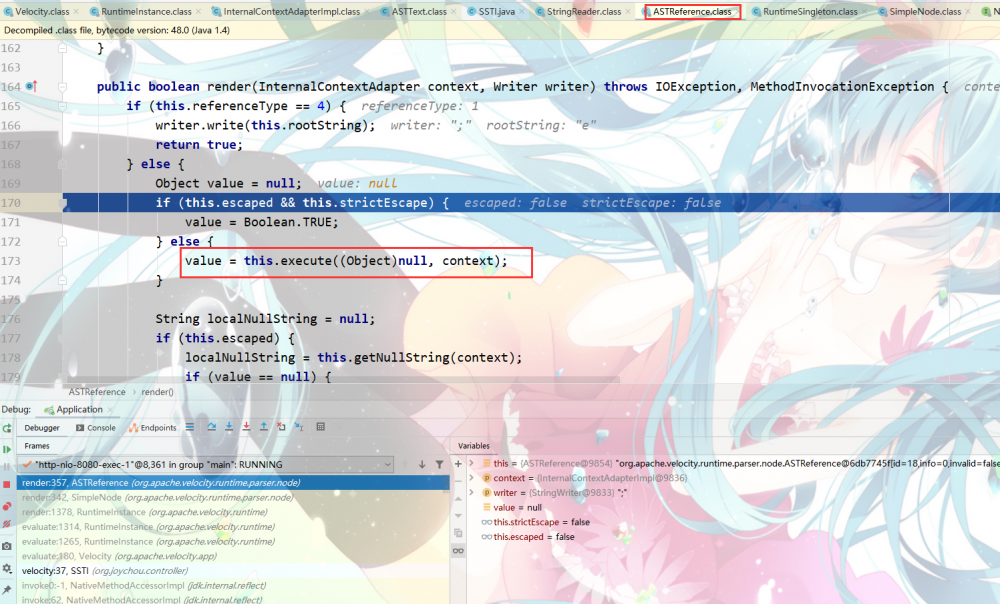Viewport: 1000px width, 604px height.
Task: Open SimpleNode.class tab
Action: [x=924, y=11]
